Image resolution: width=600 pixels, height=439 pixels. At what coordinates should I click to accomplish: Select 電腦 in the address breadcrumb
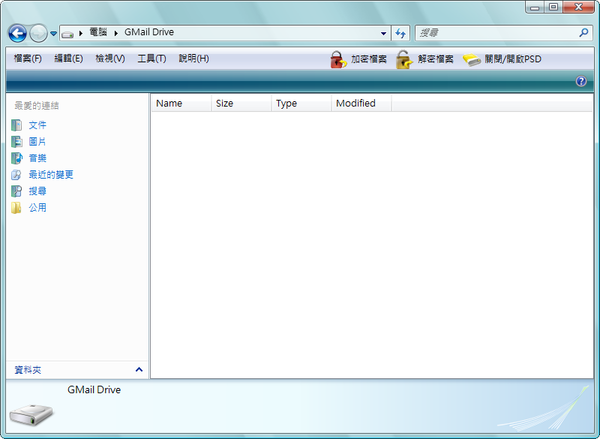click(98, 32)
